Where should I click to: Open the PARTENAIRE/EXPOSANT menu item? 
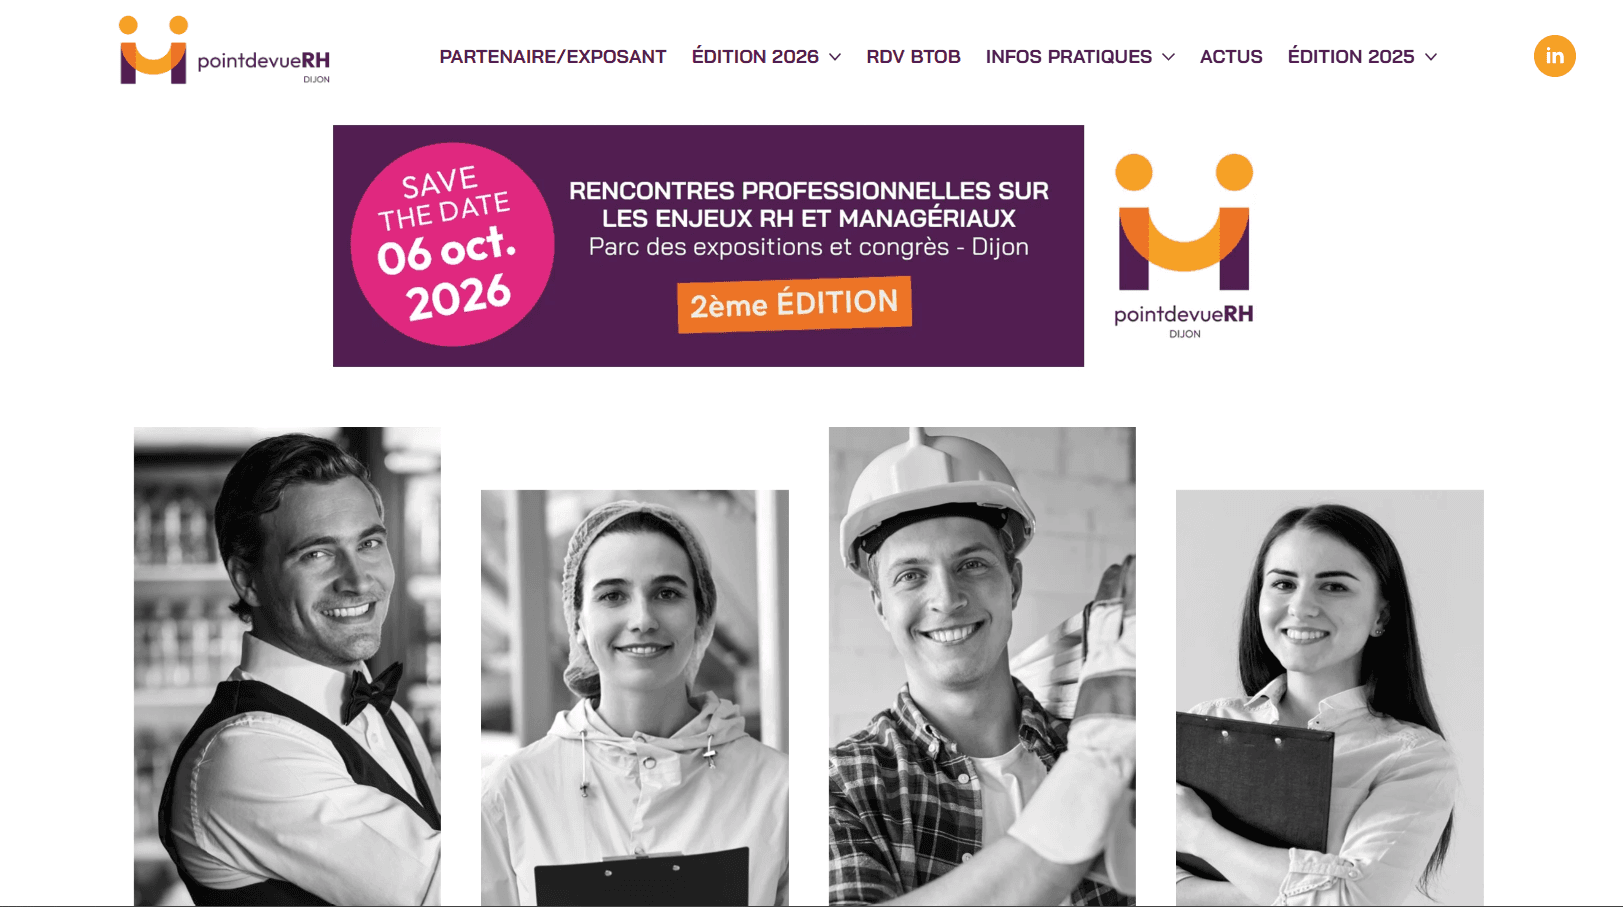[x=553, y=57]
